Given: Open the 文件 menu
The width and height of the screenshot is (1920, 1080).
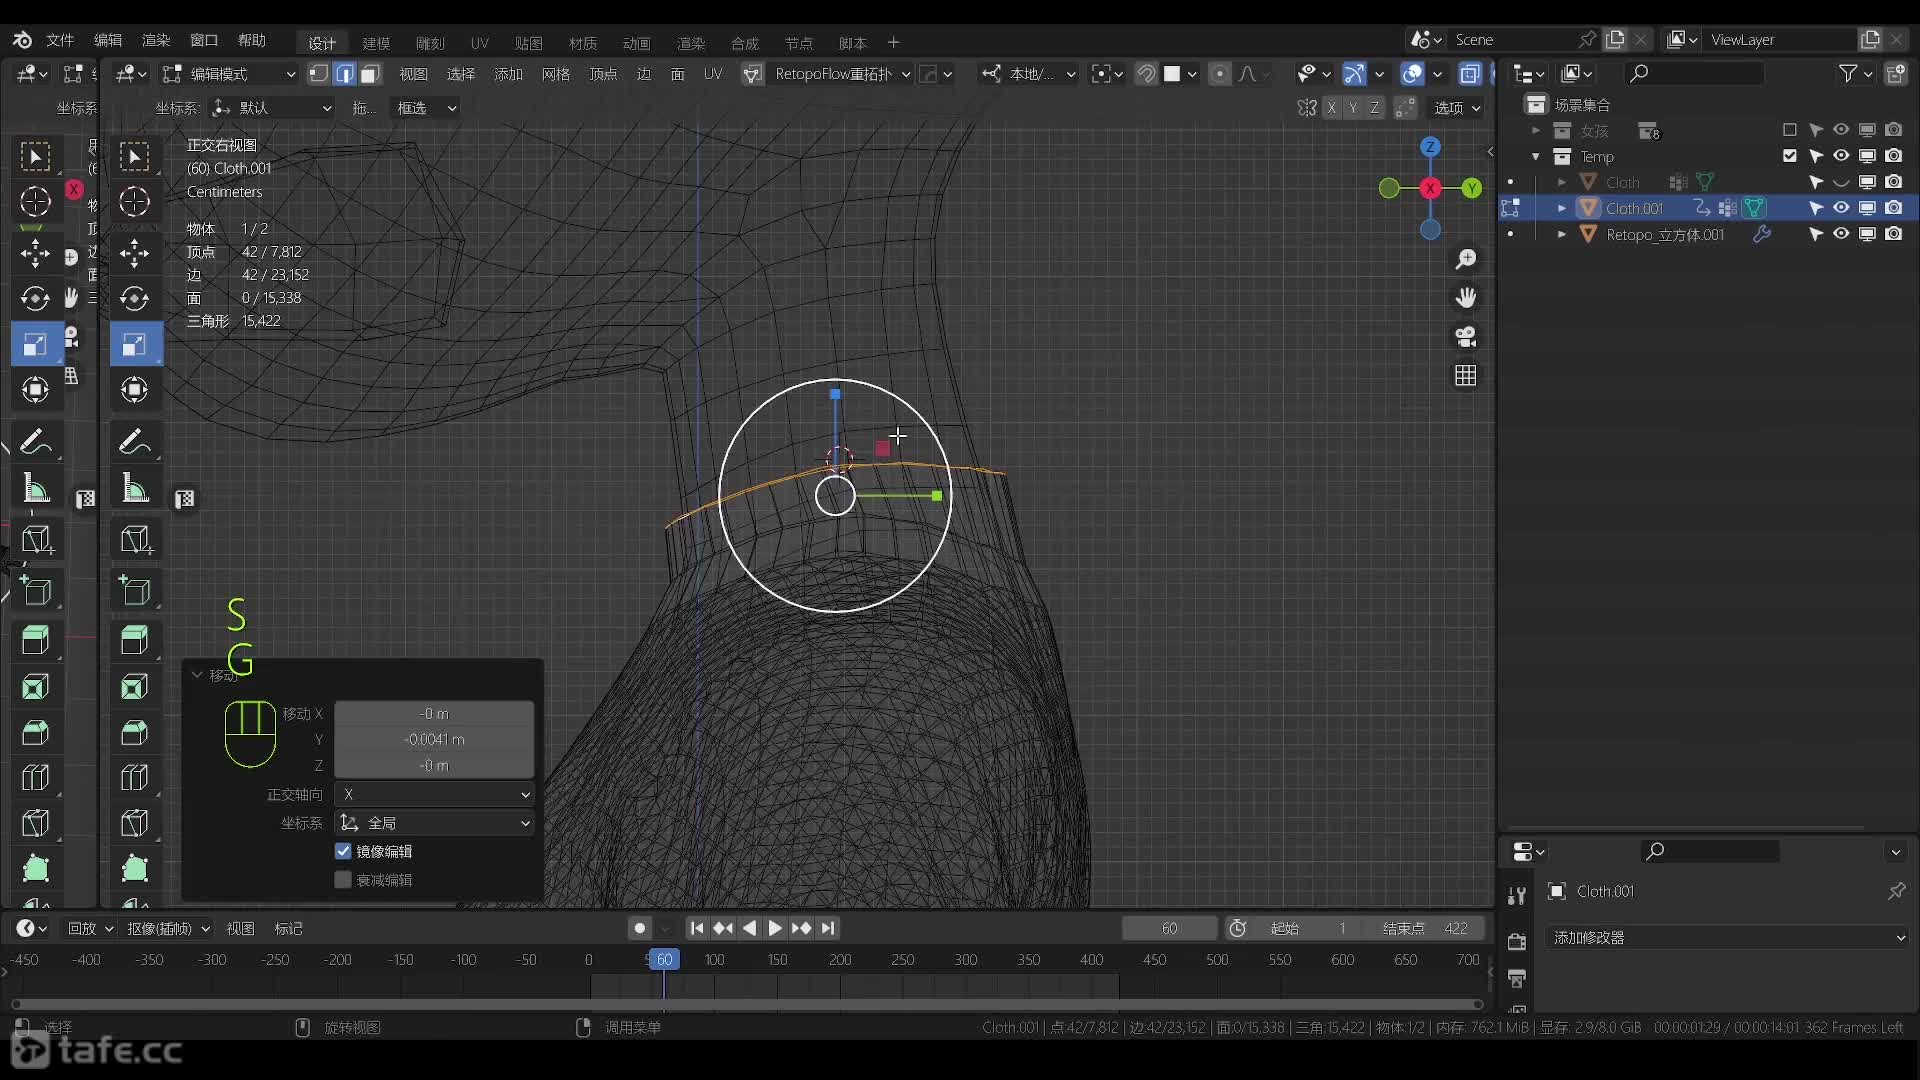Looking at the screenshot, I should click(x=60, y=40).
